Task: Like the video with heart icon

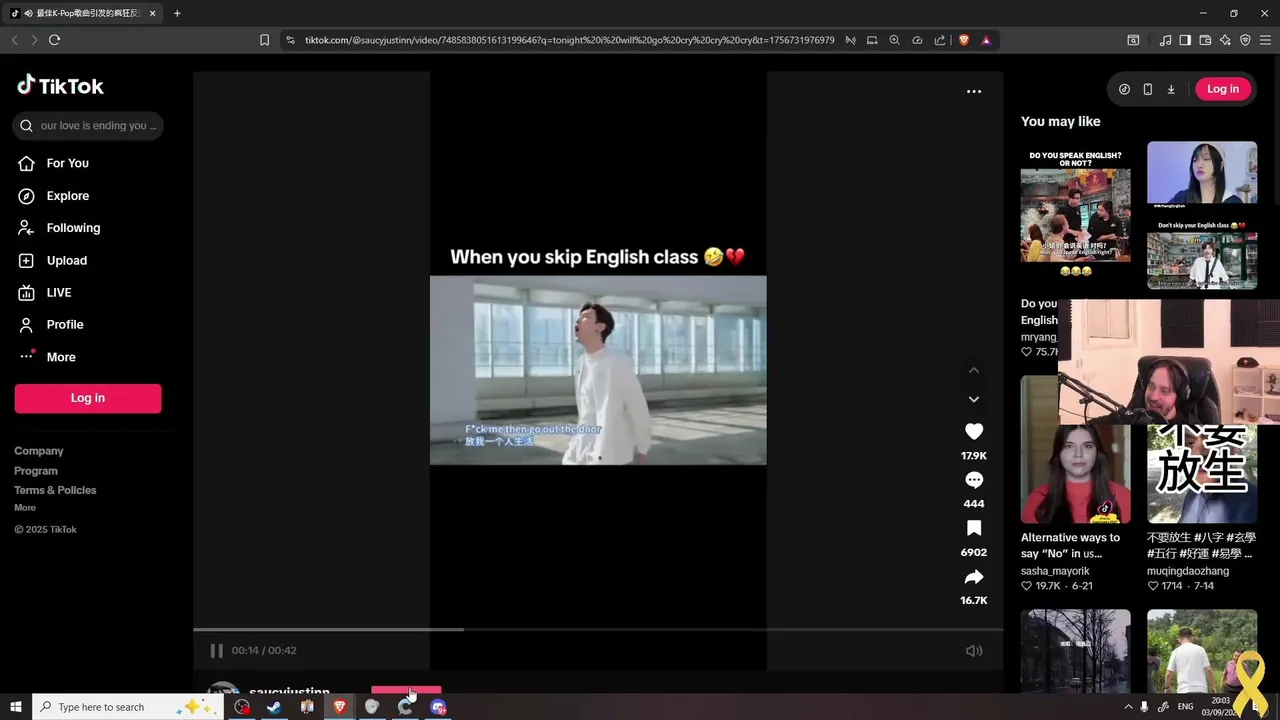Action: coord(974,431)
